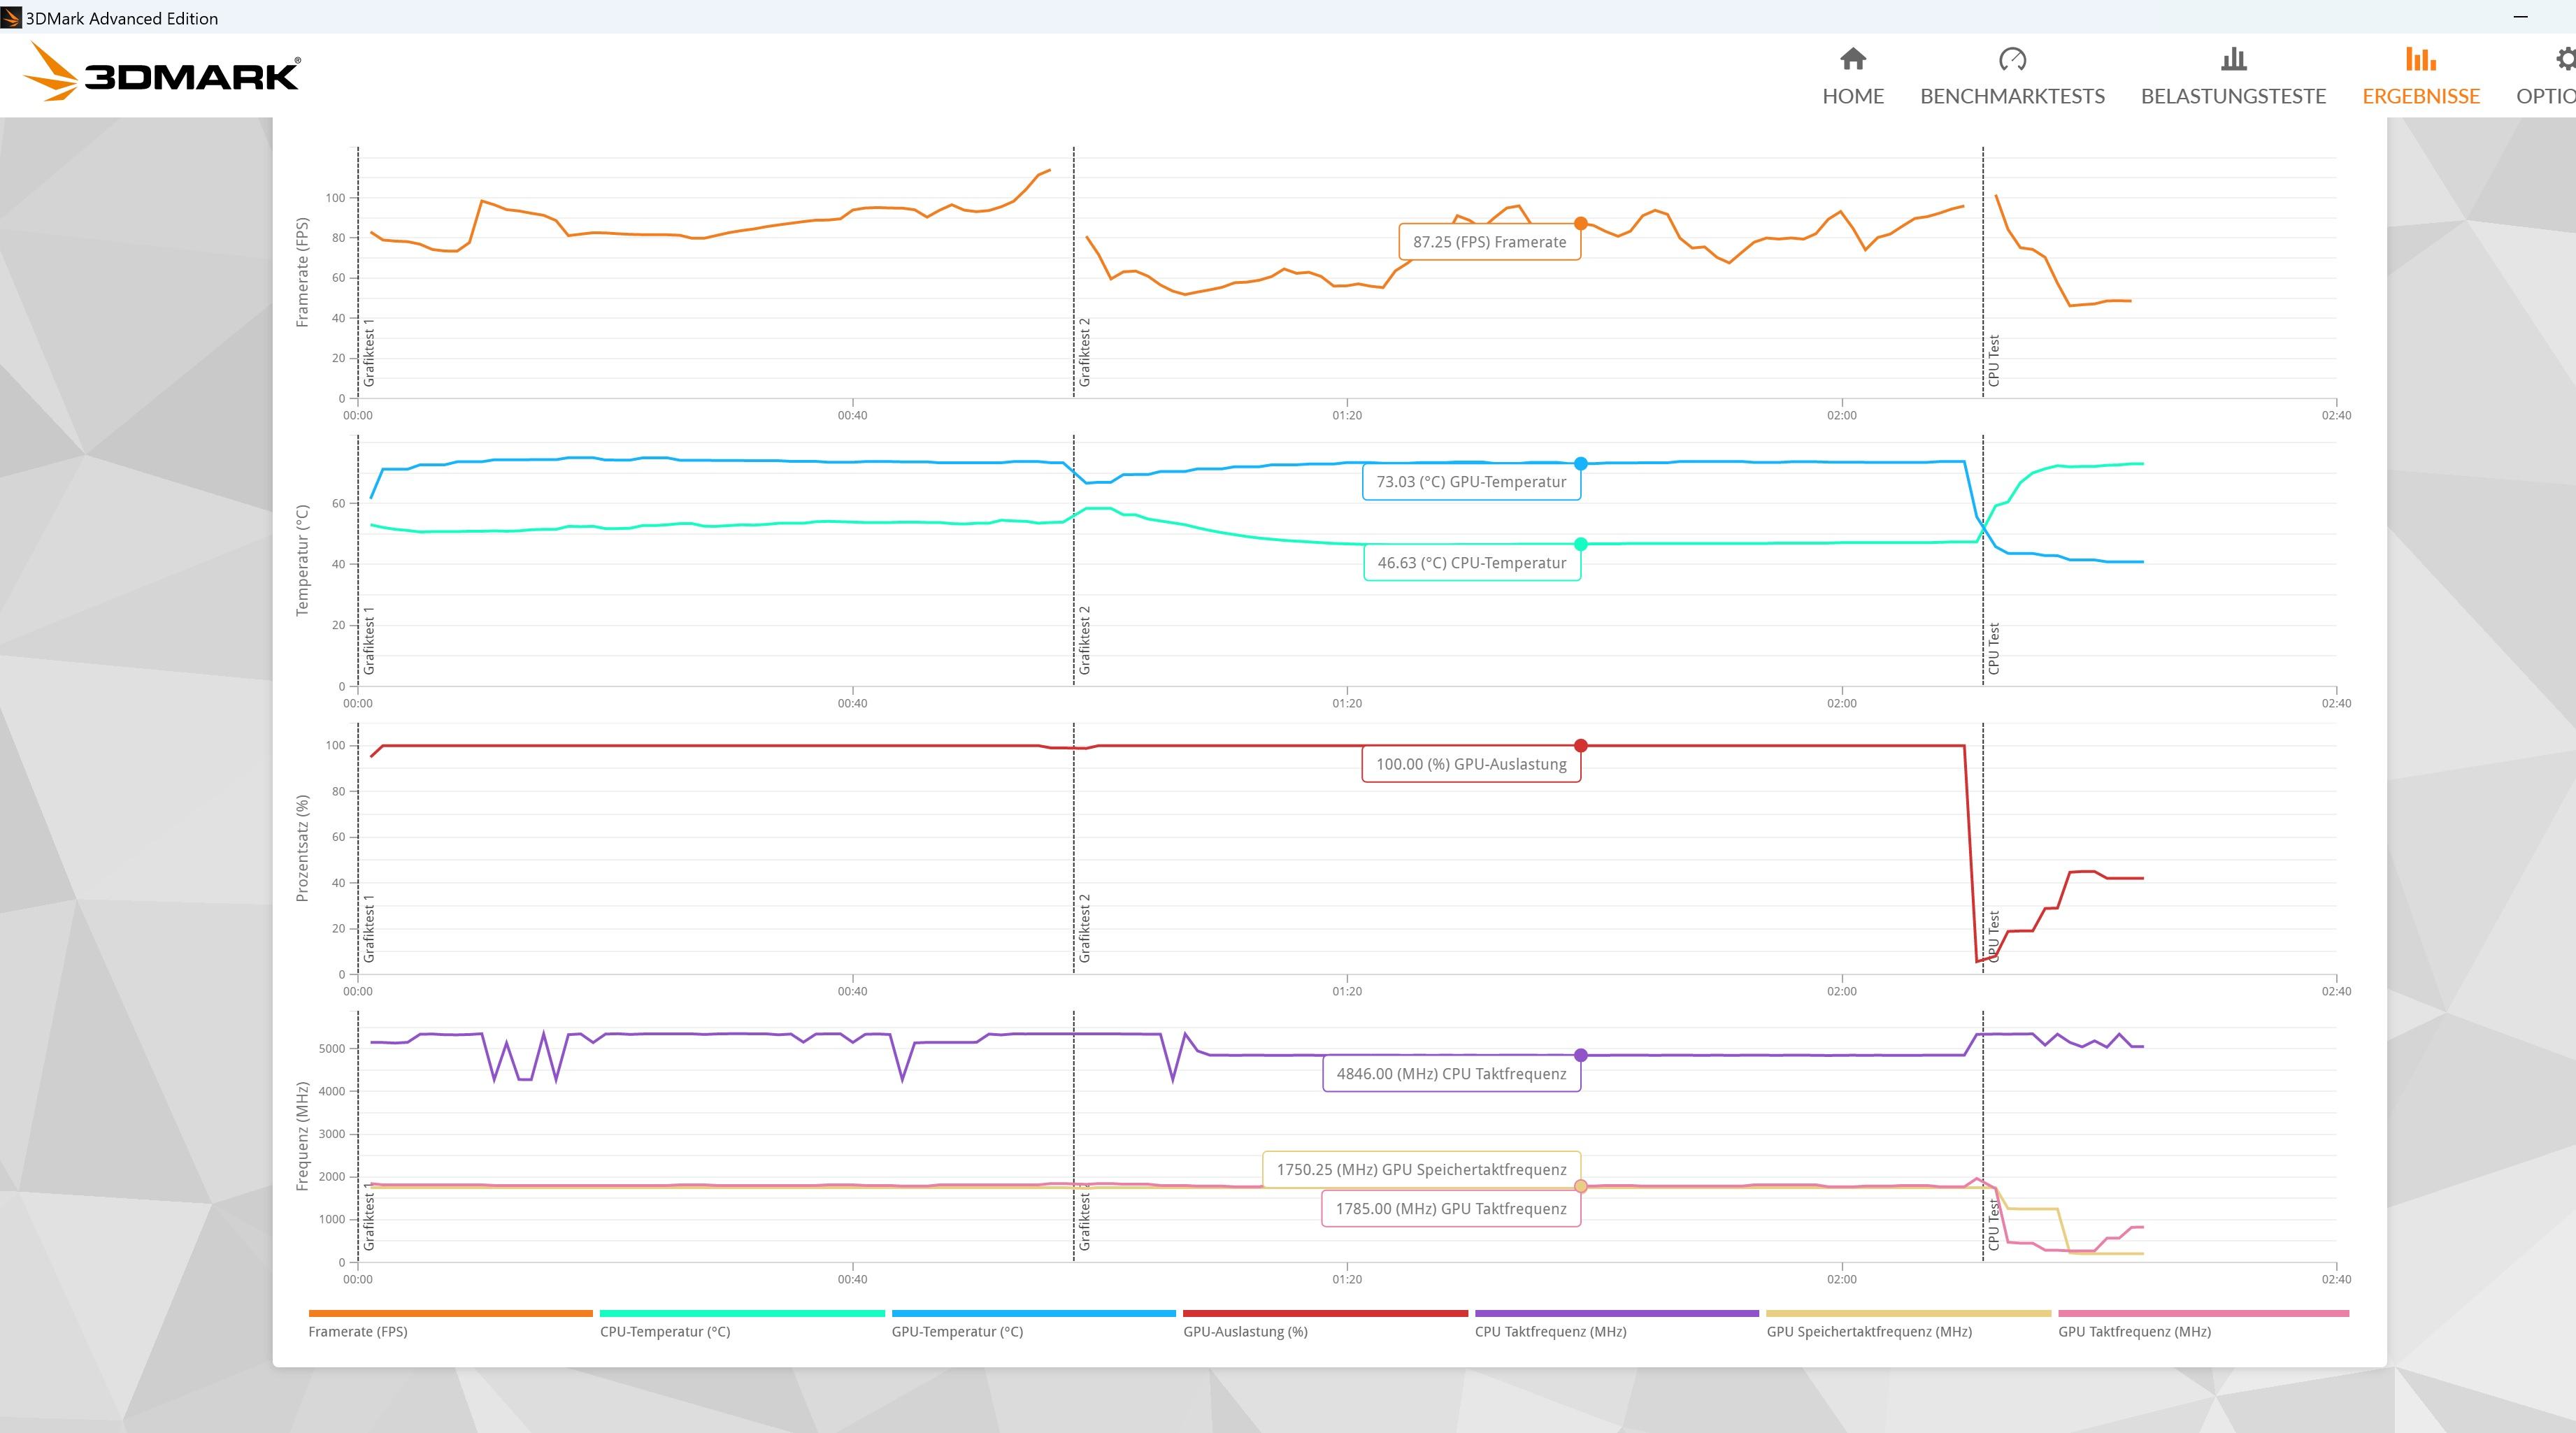Minimize the 3DMark window

point(2520,17)
